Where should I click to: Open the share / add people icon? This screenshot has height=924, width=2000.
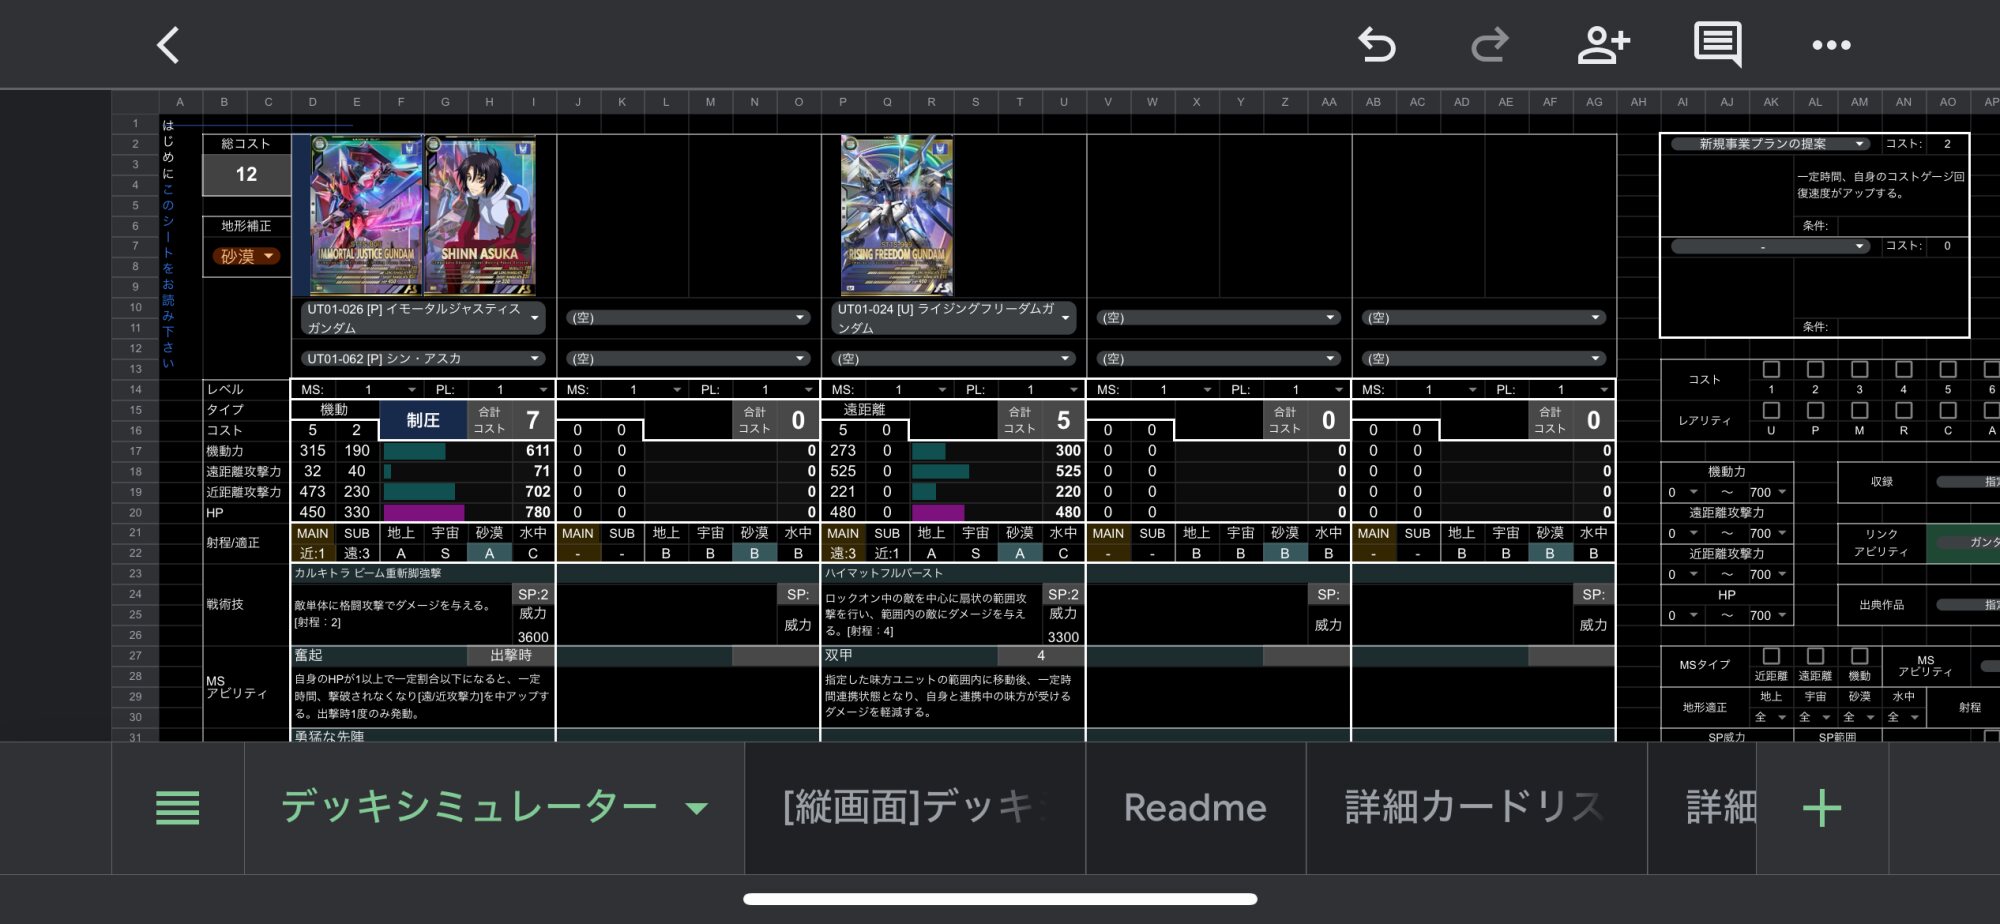pos(1603,45)
